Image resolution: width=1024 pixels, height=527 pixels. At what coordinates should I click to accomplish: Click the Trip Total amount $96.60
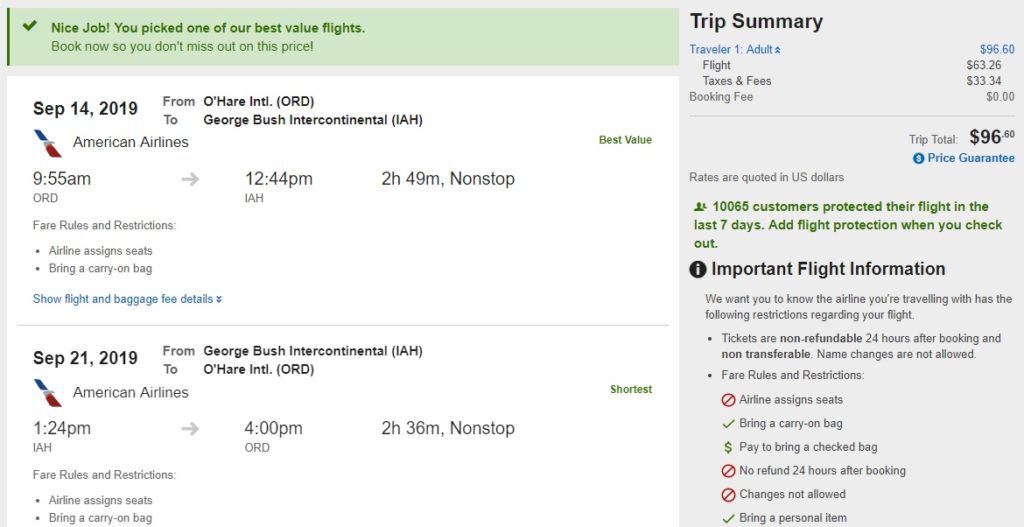(991, 138)
